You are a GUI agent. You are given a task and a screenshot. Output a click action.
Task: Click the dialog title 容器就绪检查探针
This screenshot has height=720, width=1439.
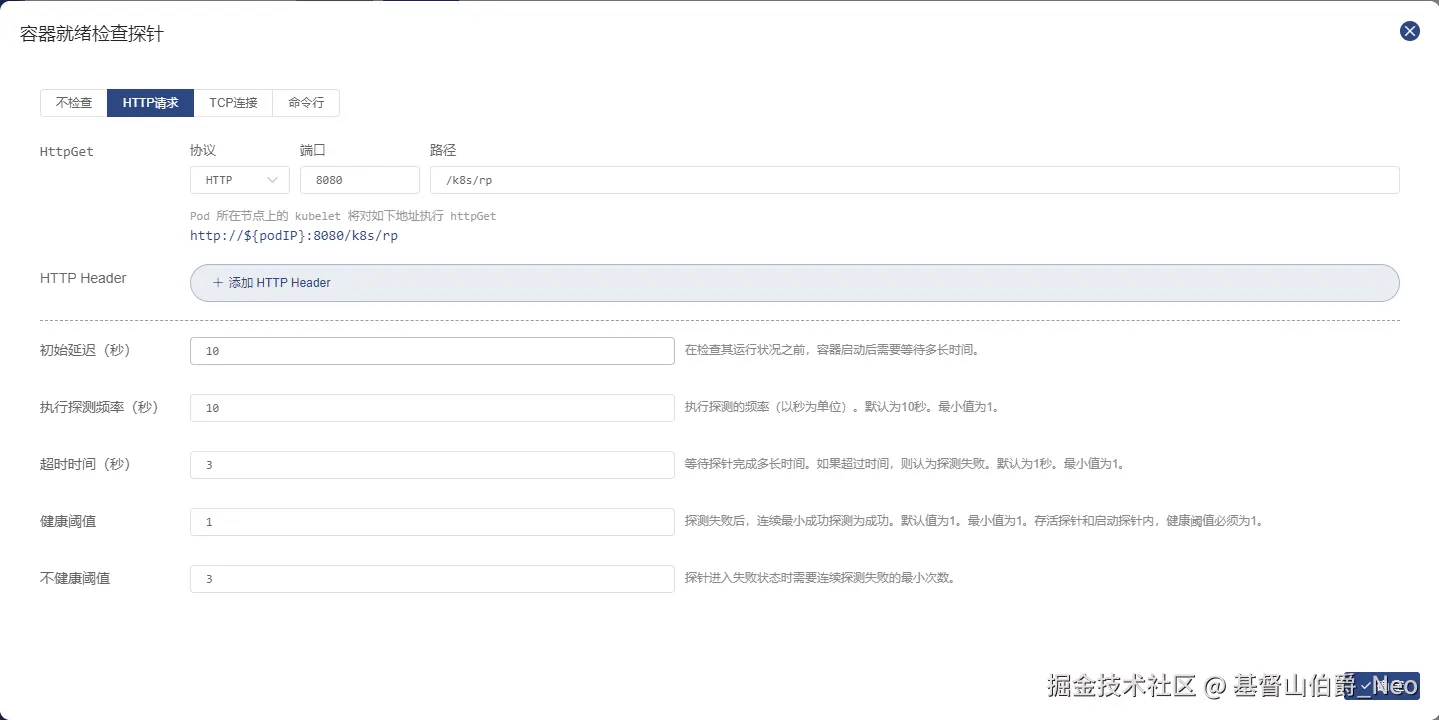click(92, 34)
